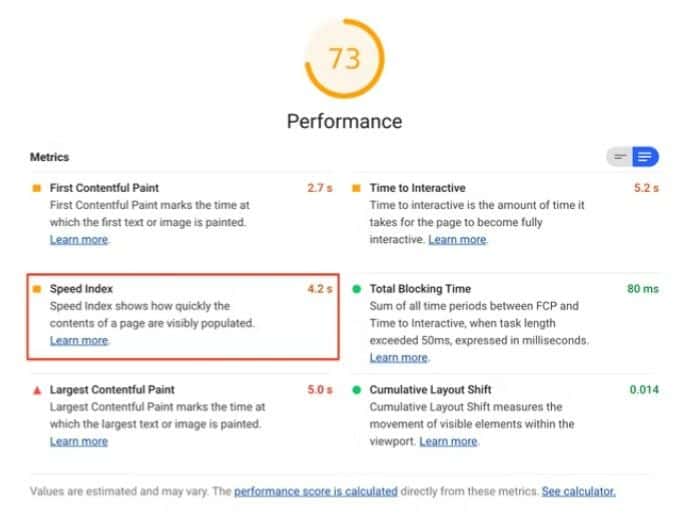Click the orange square beside Time to Interactive
The width and height of the screenshot is (675, 530).
(x=356, y=188)
